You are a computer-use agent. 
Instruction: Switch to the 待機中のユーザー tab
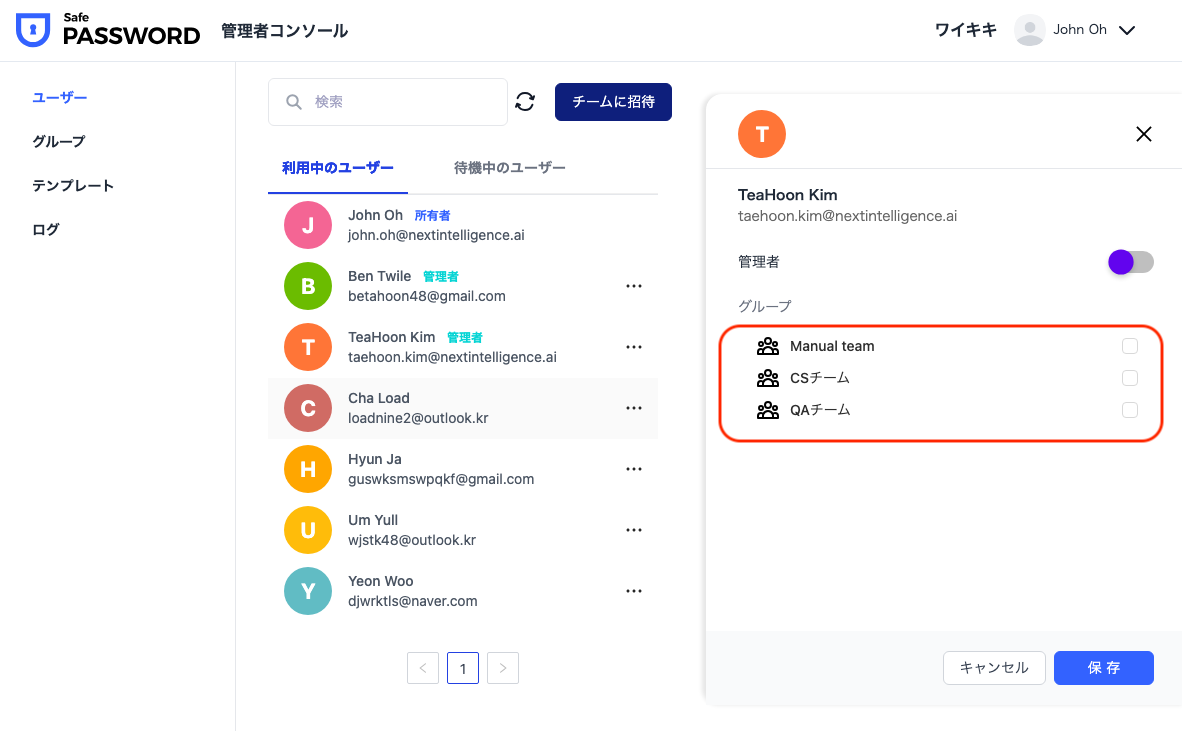click(x=510, y=168)
